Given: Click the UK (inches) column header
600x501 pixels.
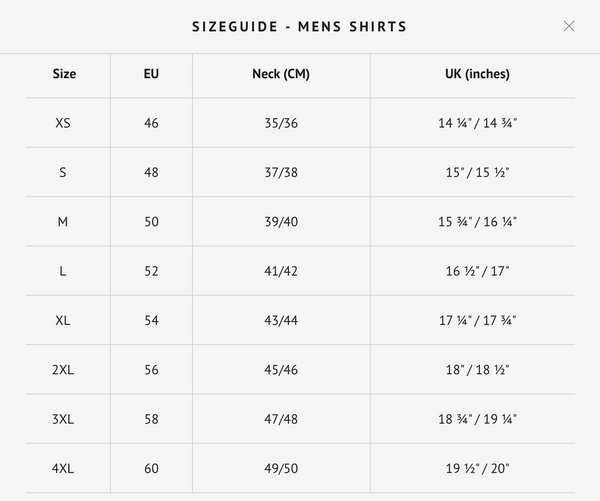Looking at the screenshot, I should pyautogui.click(x=477, y=74).
